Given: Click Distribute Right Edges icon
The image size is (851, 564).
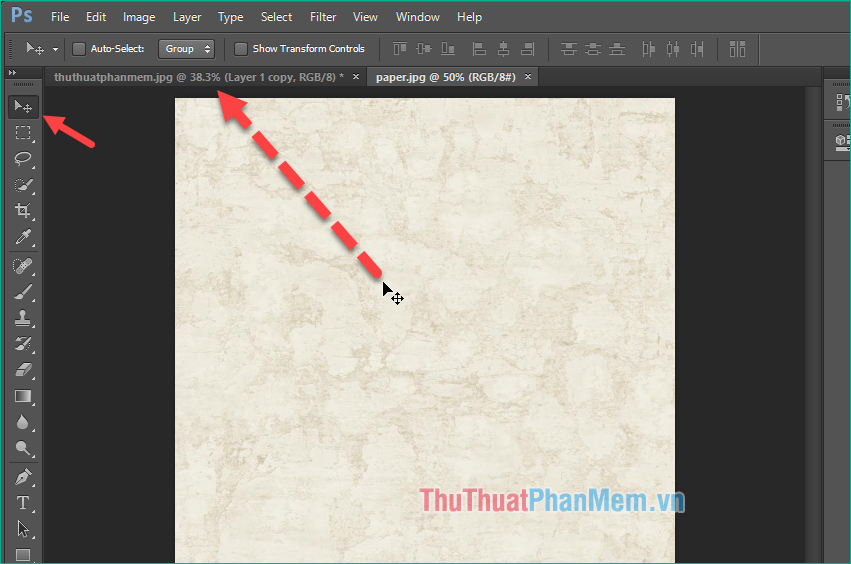Looking at the screenshot, I should click(x=697, y=49).
